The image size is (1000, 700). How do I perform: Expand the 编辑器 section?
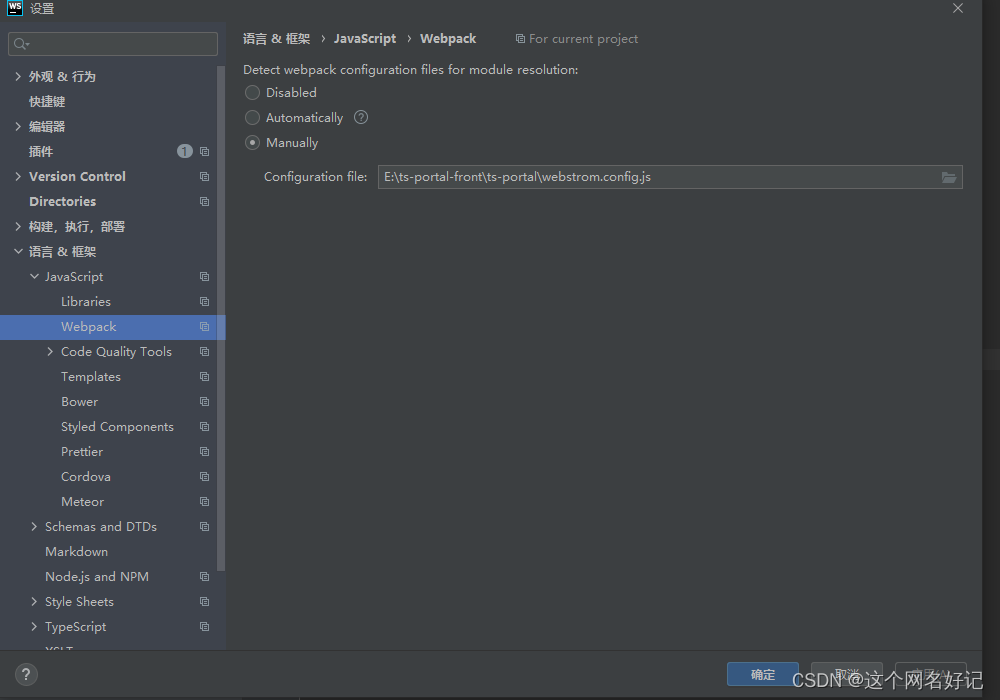pyautogui.click(x=18, y=126)
